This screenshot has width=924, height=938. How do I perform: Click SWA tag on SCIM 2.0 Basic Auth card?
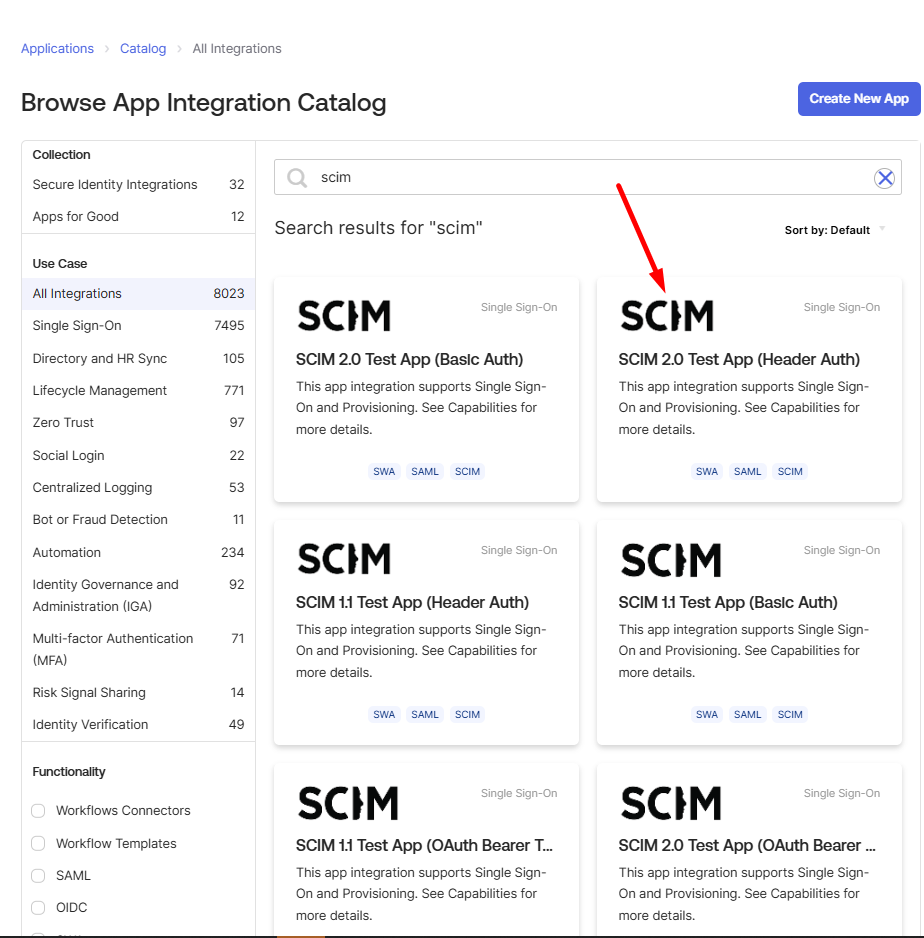point(384,471)
